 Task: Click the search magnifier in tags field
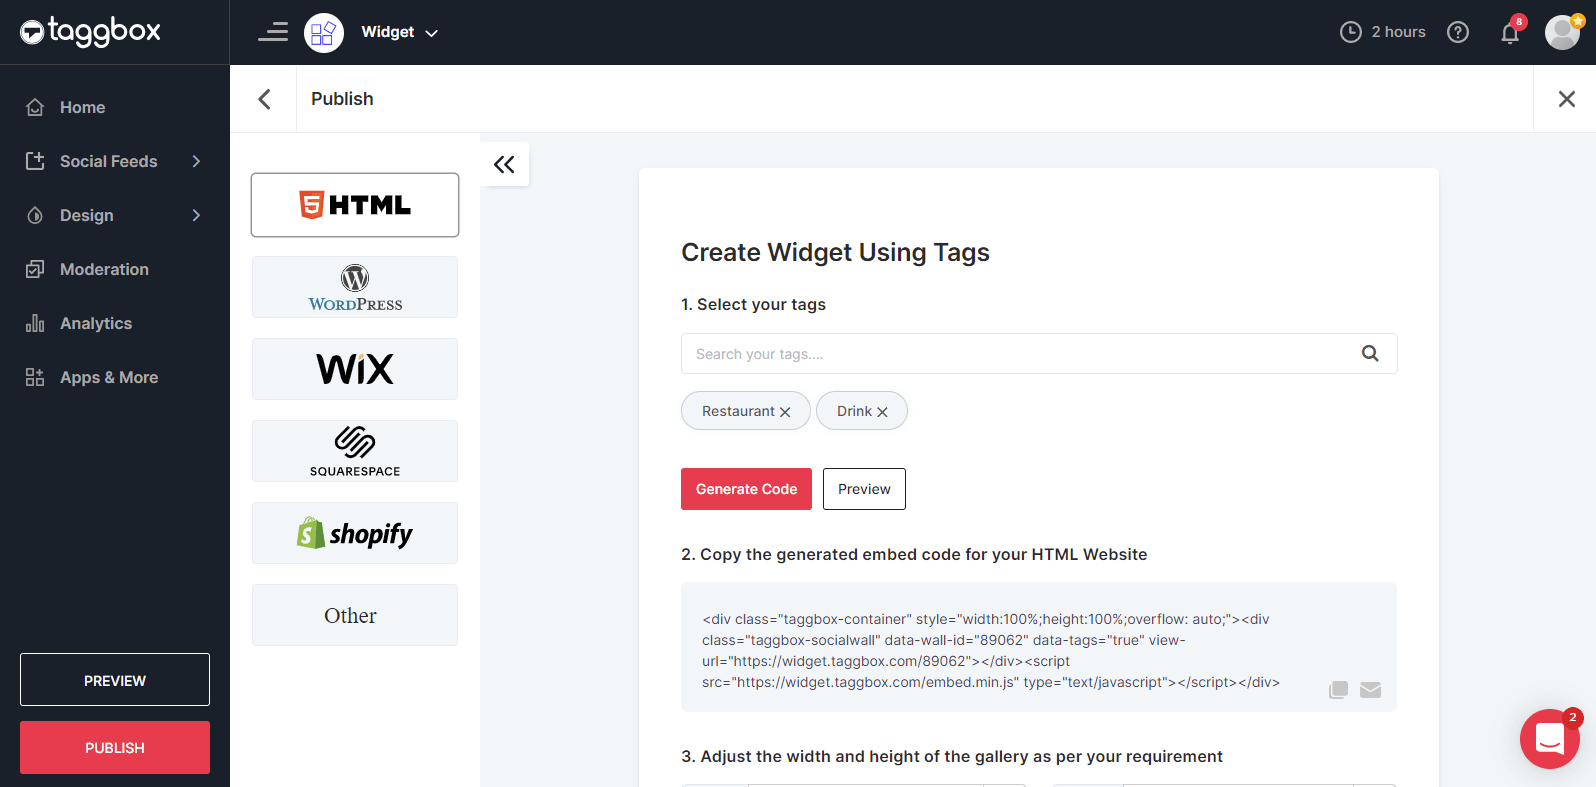coord(1370,353)
